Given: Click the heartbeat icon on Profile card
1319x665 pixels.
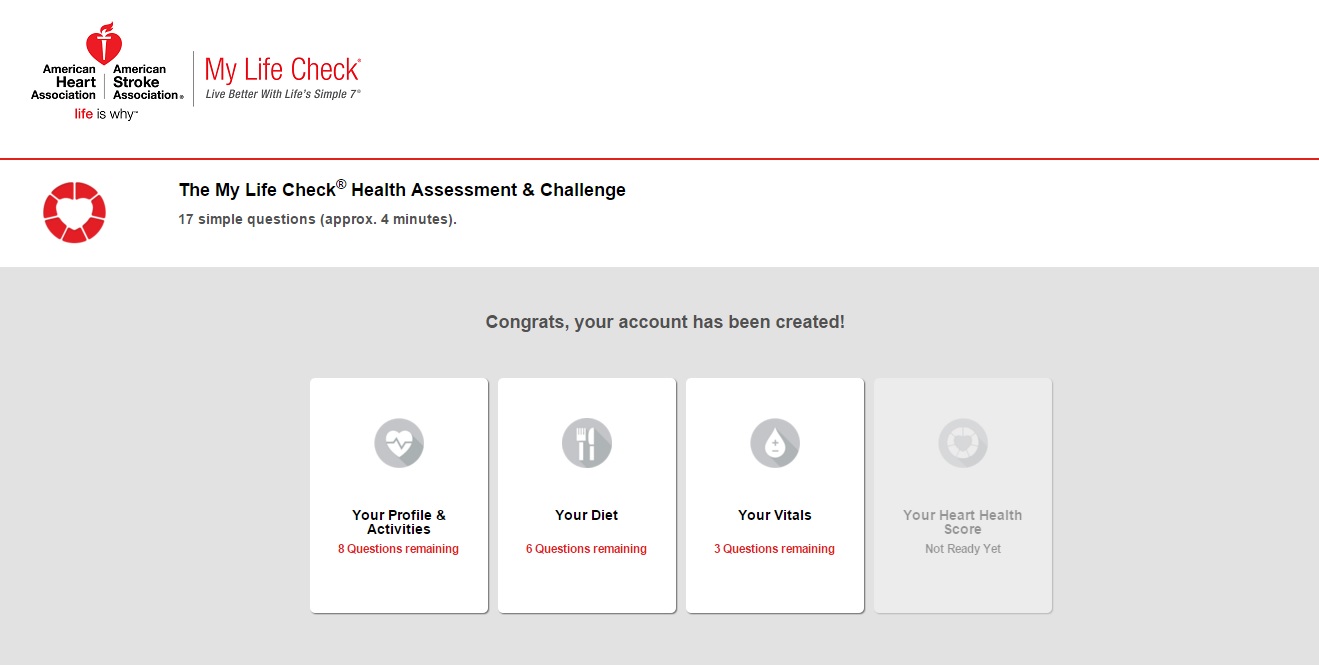Looking at the screenshot, I should point(399,443).
